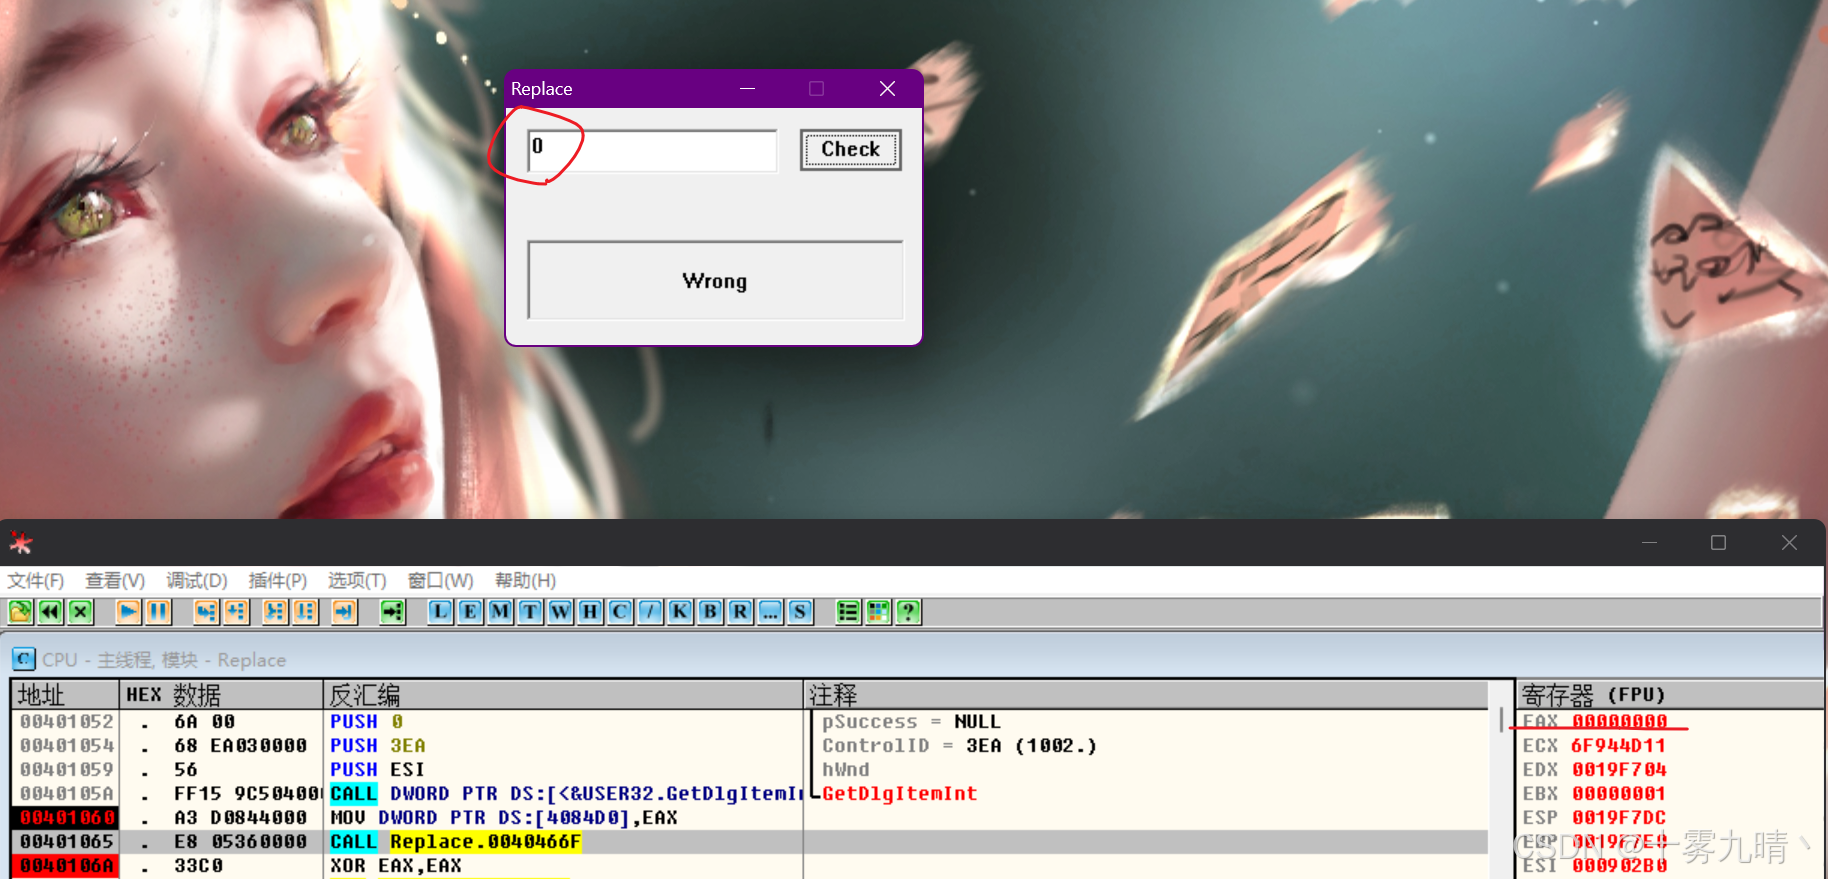This screenshot has width=1828, height=879.
Task: Open a file with the toolbar folder icon
Action: [20, 612]
